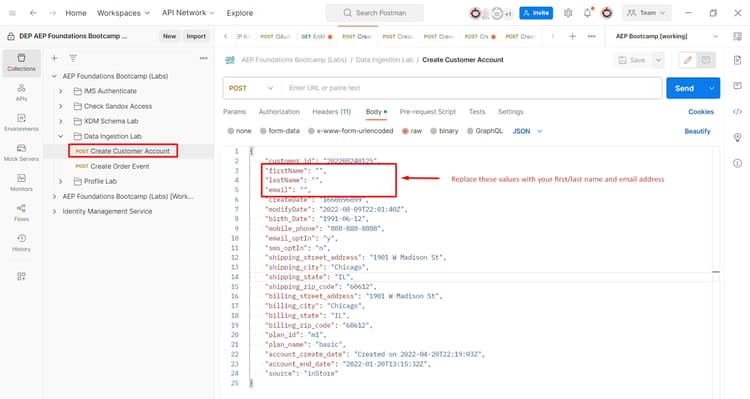Viewport: 750px width, 399px height.
Task: Open the JSON format dropdown
Action: [x=527, y=131]
